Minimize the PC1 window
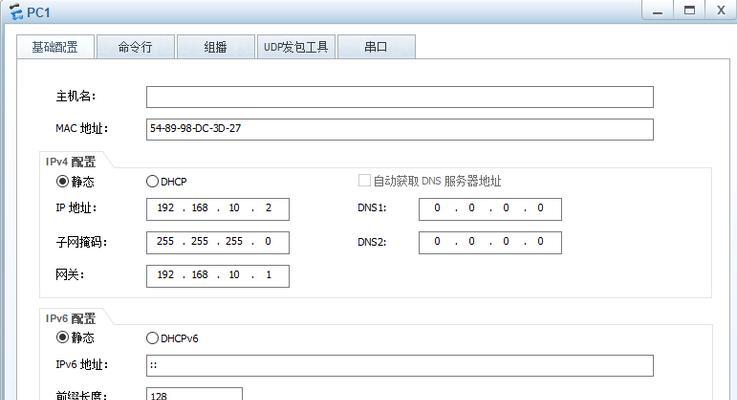This screenshot has width=737, height=400. pyautogui.click(x=658, y=10)
